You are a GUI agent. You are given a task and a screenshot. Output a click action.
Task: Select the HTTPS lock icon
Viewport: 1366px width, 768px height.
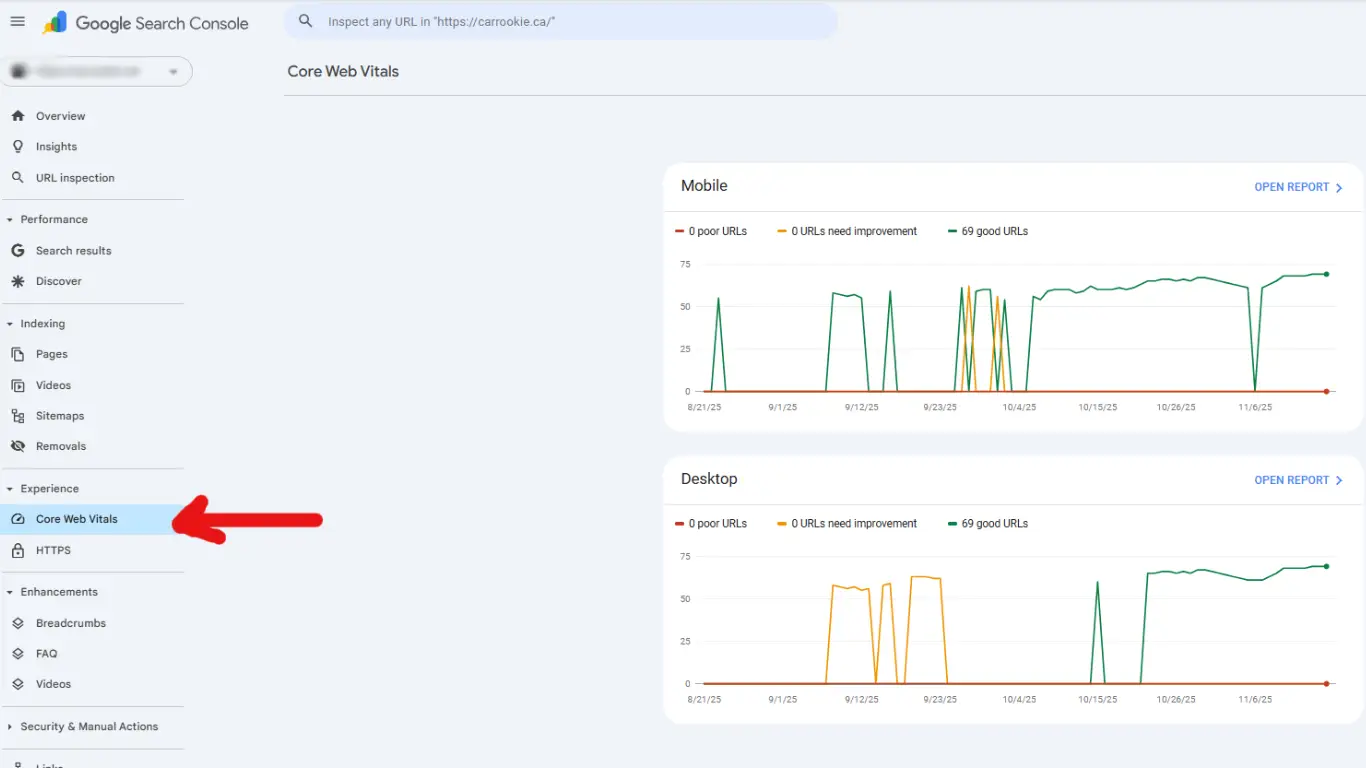point(20,550)
